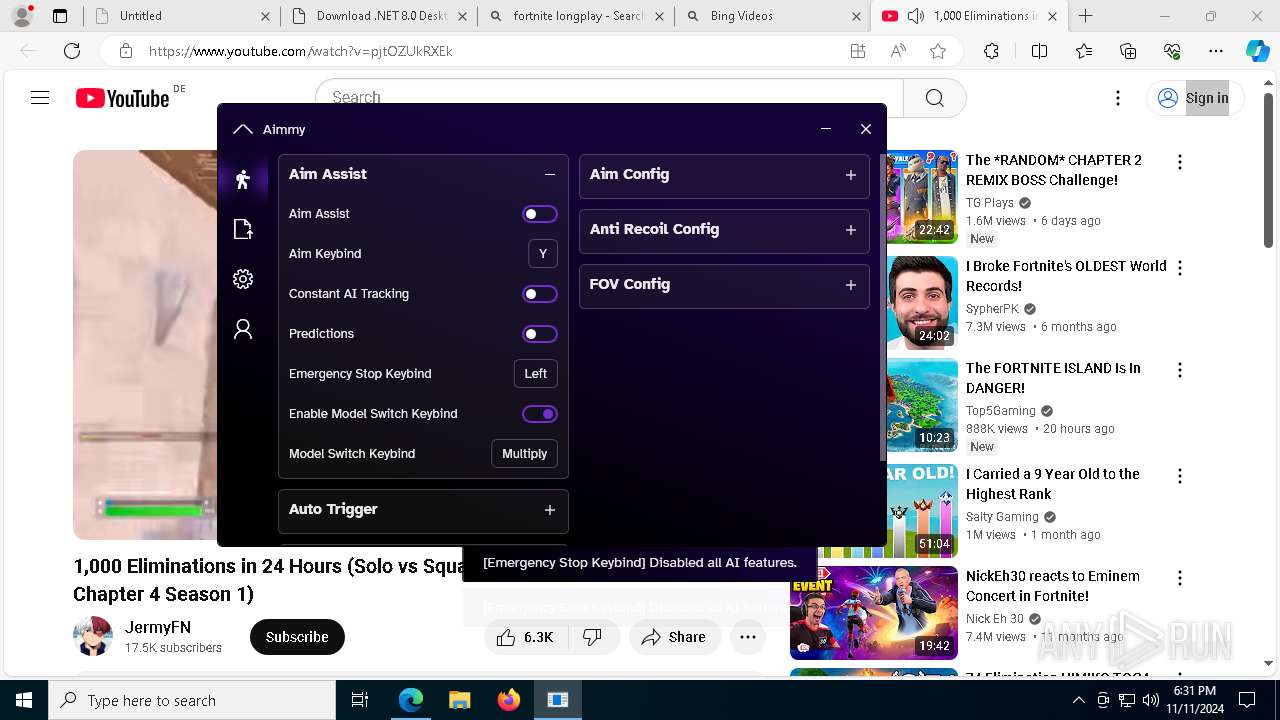Viewport: 1280px width, 720px height.
Task: Open options for SypherPK video
Action: (x=1180, y=268)
